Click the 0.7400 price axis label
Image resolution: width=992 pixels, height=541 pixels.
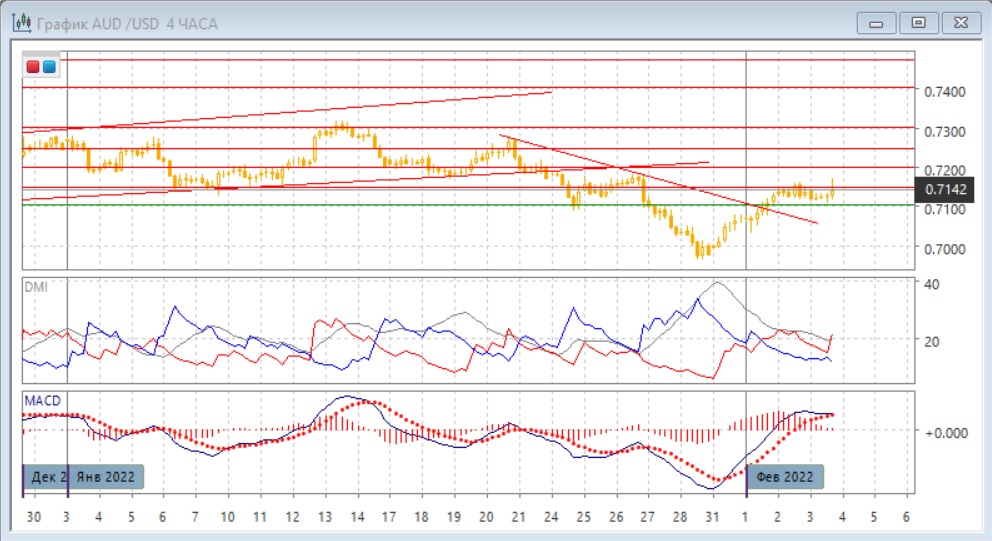(944, 92)
